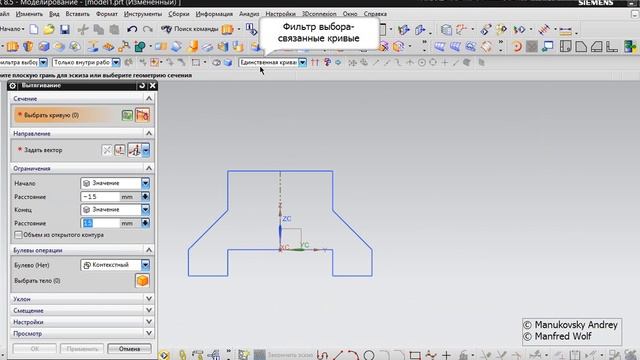The image size is (640, 360).
Task: Collapse the Булевы операции section
Action: pyautogui.click(x=149, y=250)
